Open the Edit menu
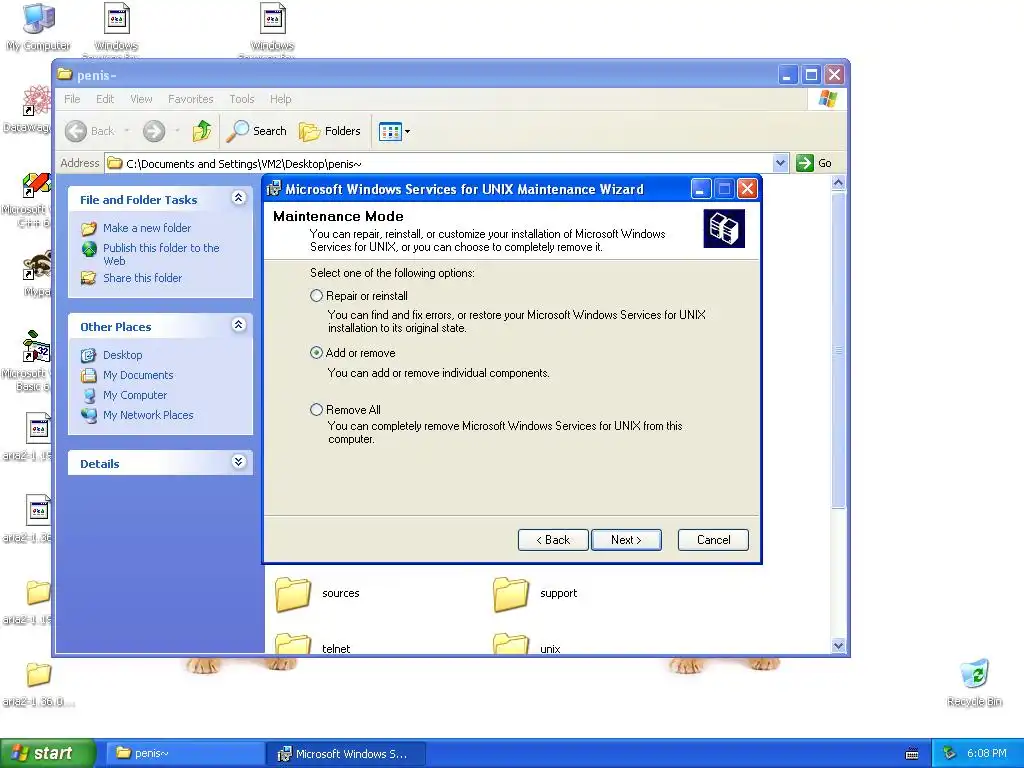1024x768 pixels. (104, 99)
